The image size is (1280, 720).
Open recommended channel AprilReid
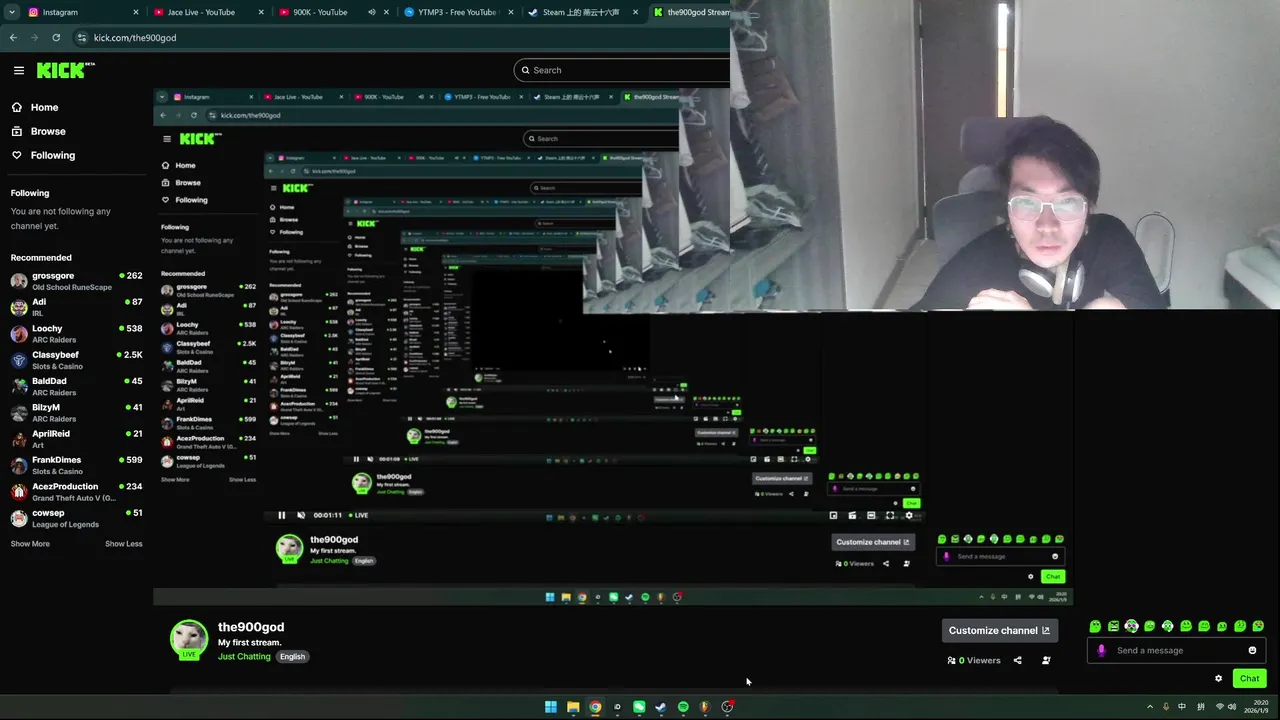point(76,439)
